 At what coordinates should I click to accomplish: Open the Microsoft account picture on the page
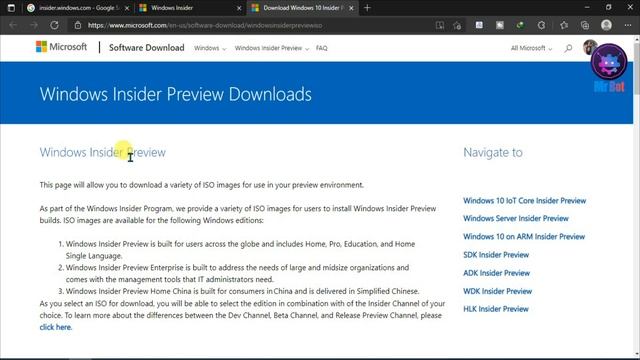tap(590, 47)
